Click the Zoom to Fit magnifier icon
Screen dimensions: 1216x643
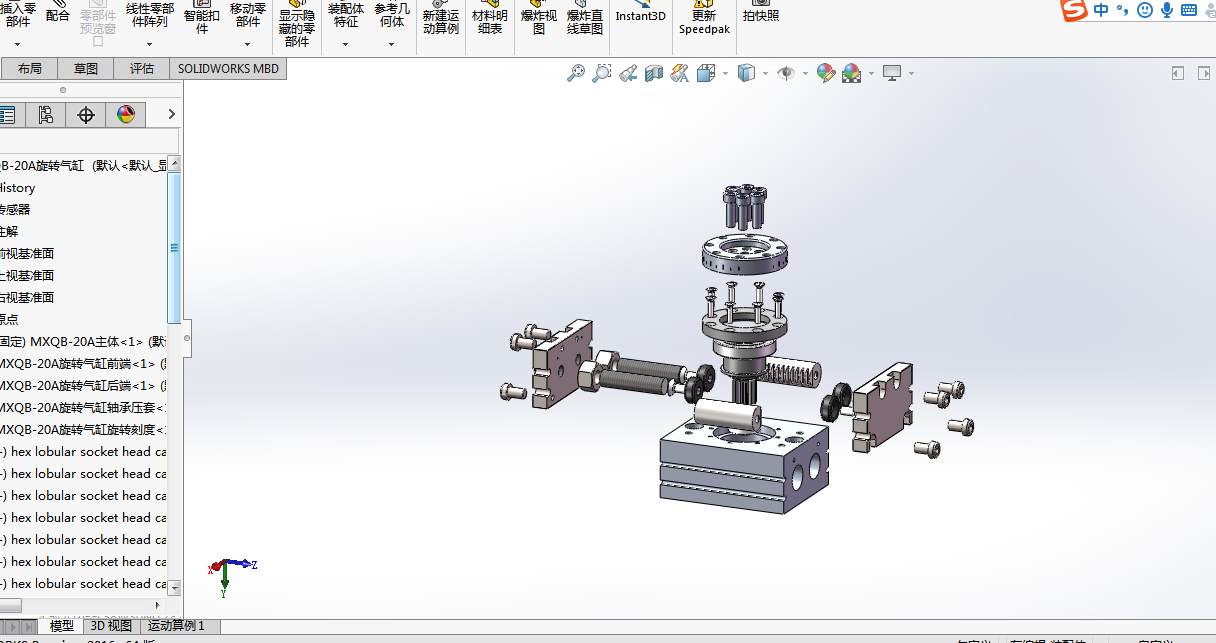pyautogui.click(x=575, y=73)
